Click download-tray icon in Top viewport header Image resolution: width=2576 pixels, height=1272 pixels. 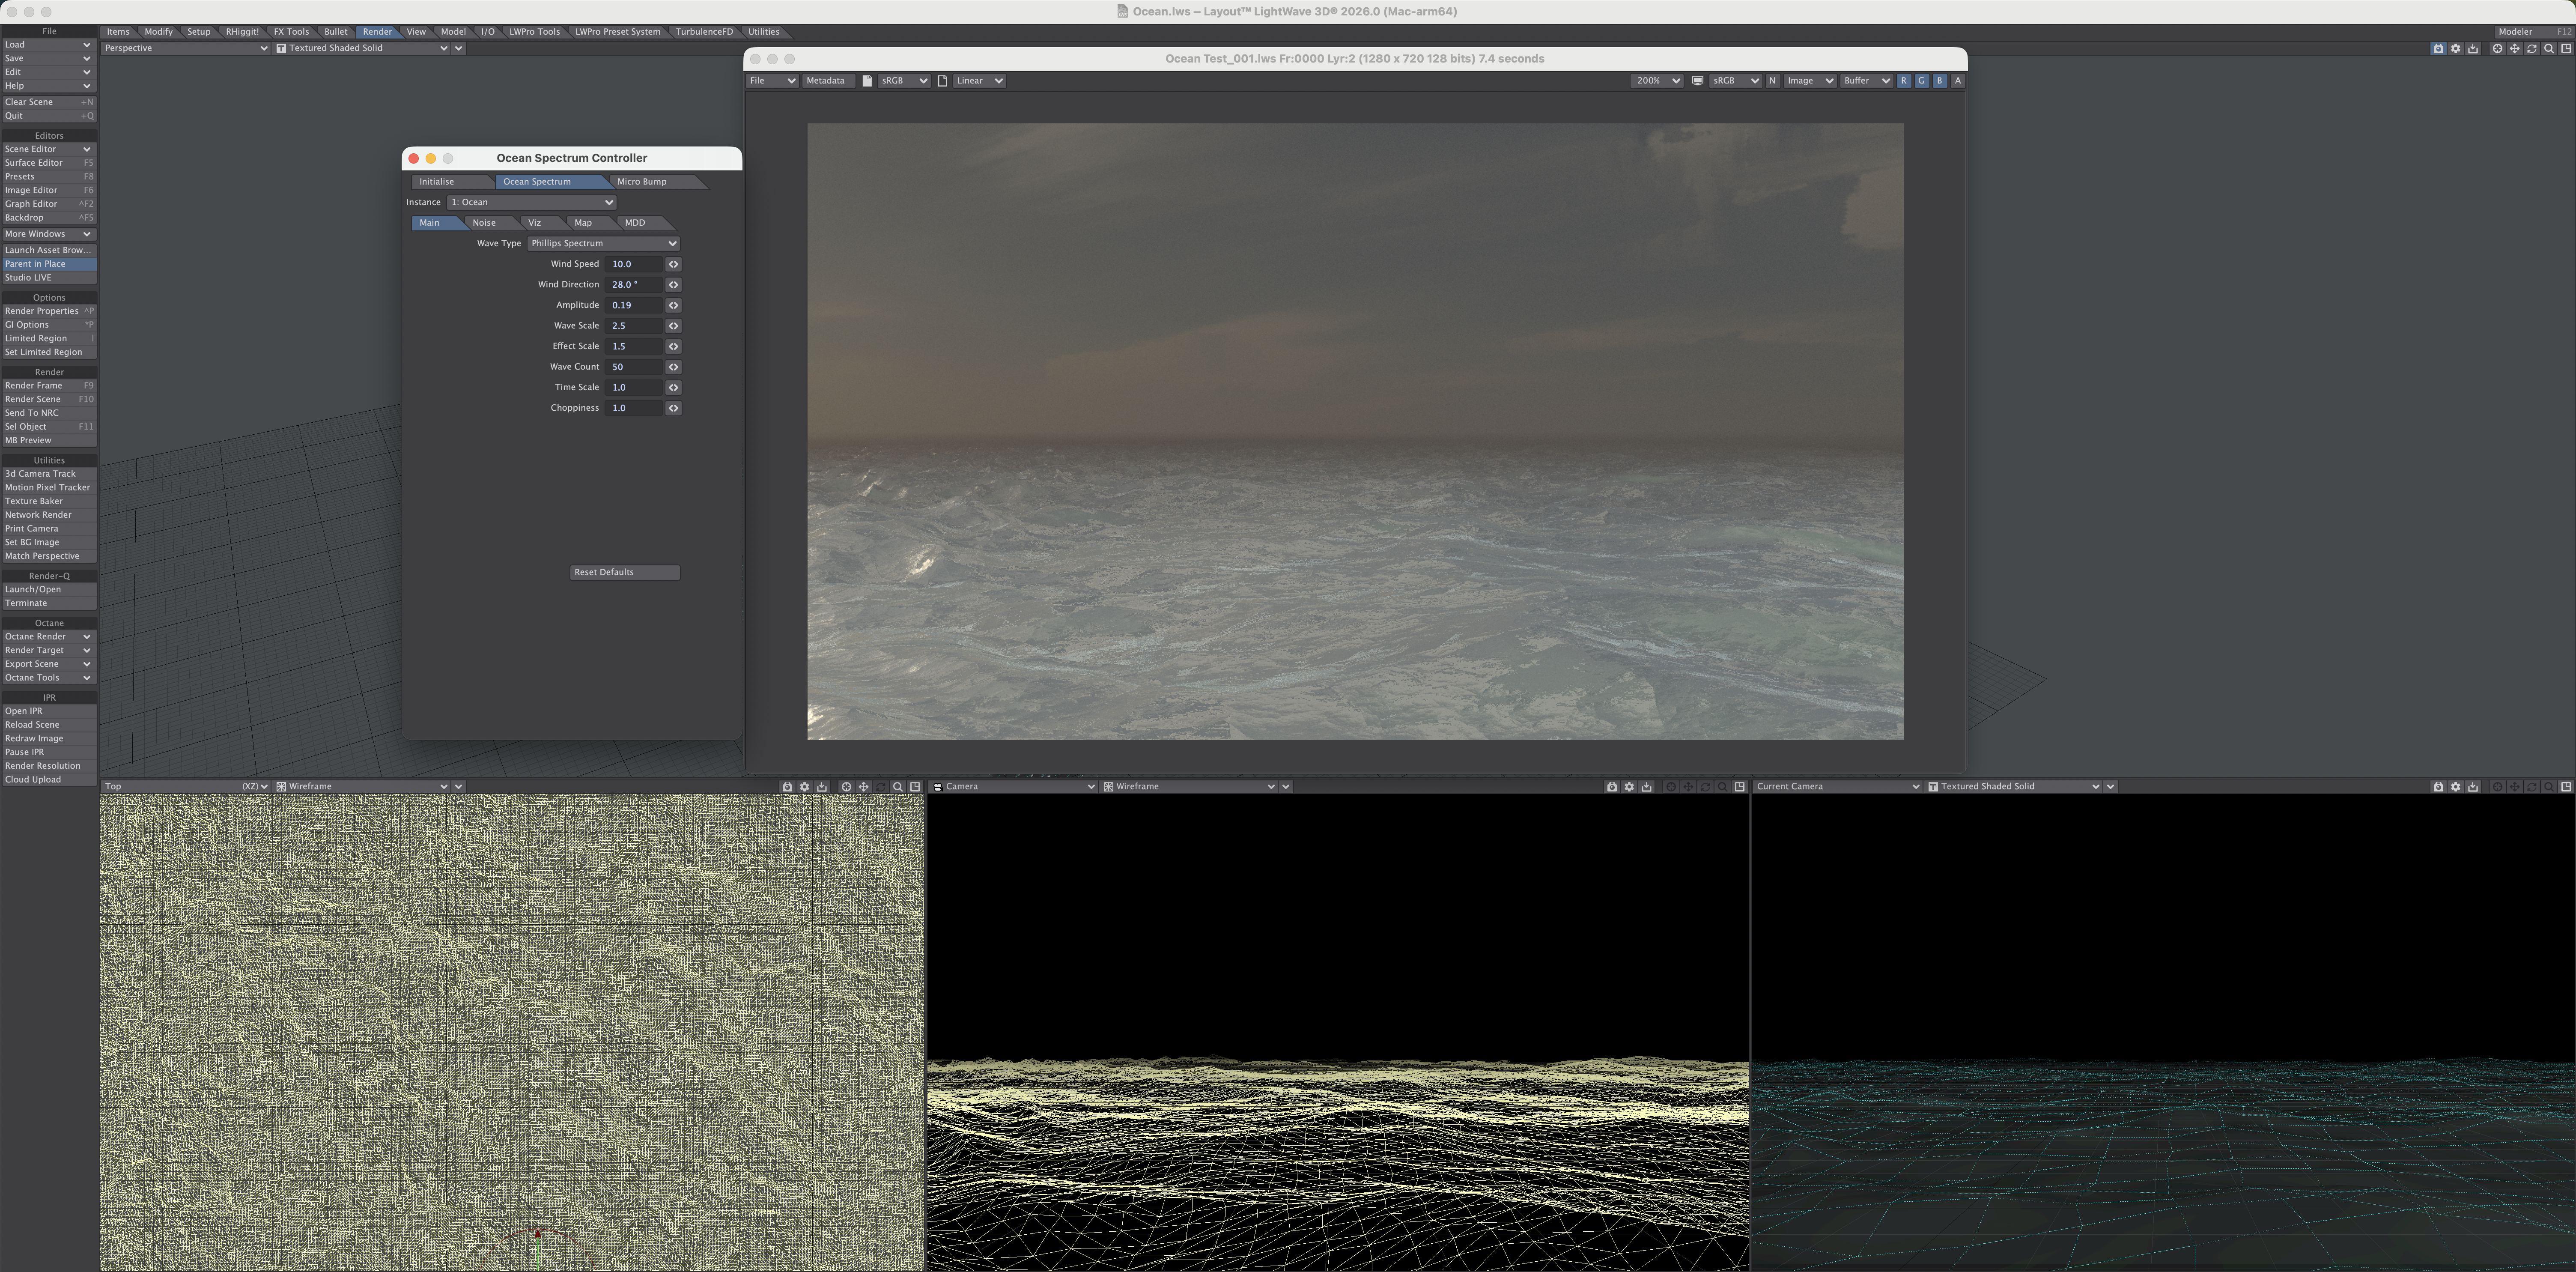822,787
